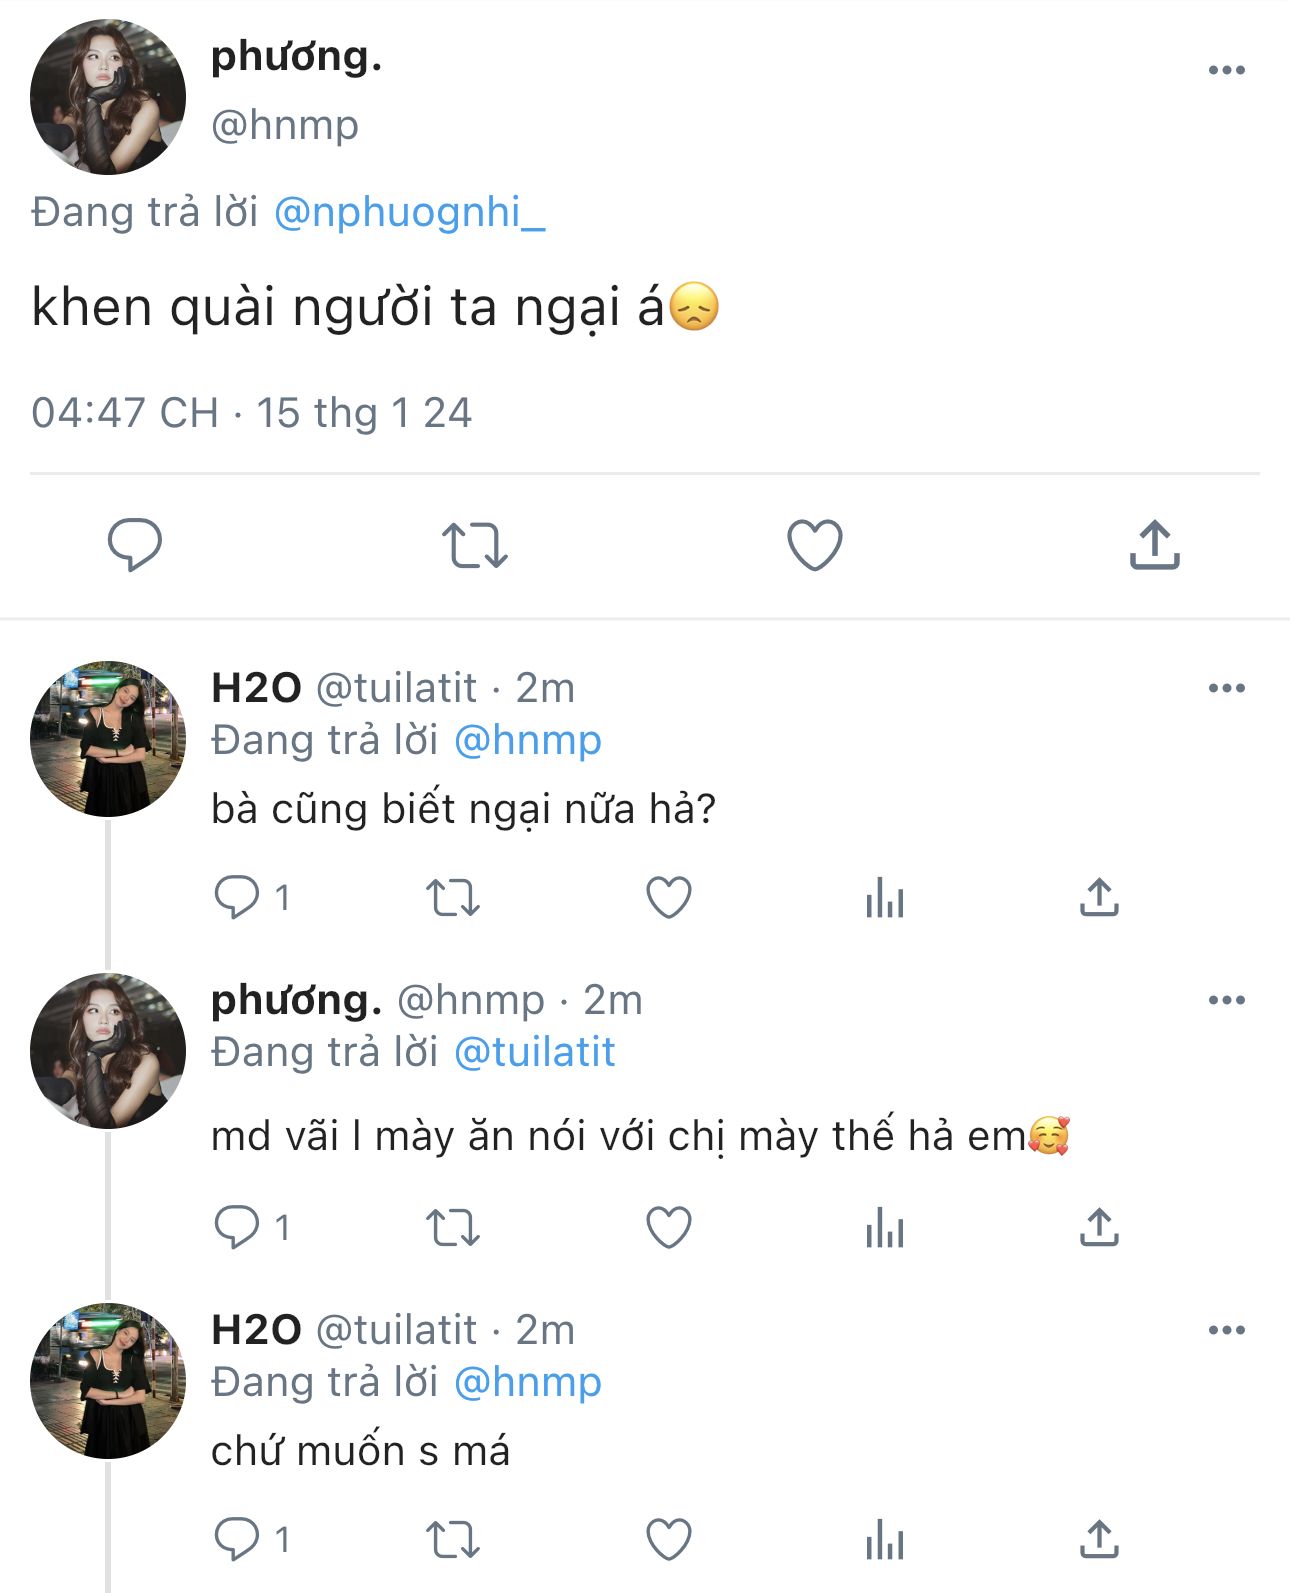Image resolution: width=1290 pixels, height=1593 pixels.
Task: Retweet the main 'khen quài' tweet
Action: 475,545
